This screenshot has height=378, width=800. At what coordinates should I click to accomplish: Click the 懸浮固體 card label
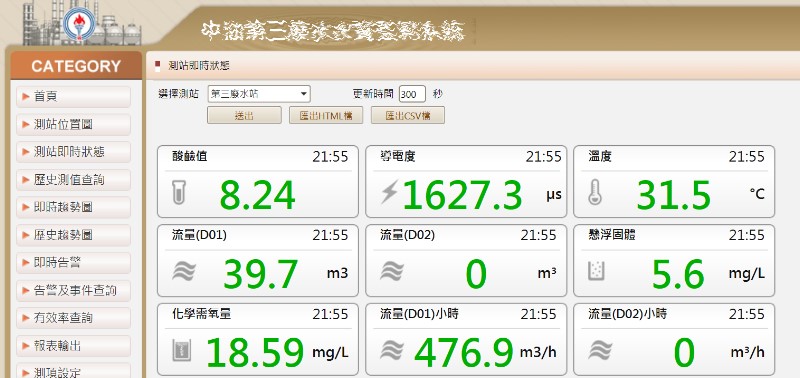click(612, 235)
